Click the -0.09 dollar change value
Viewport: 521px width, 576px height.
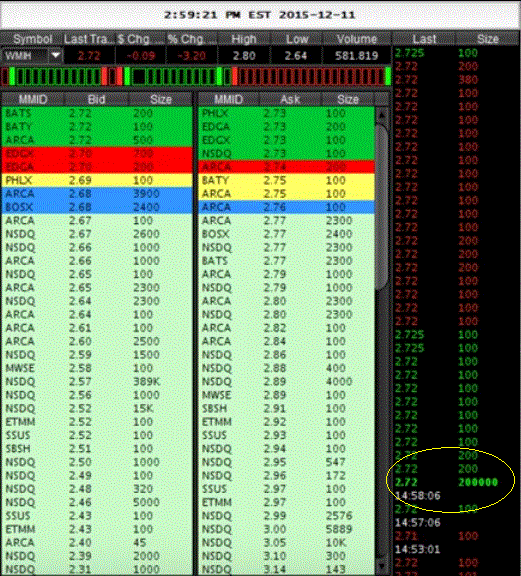tap(141, 56)
